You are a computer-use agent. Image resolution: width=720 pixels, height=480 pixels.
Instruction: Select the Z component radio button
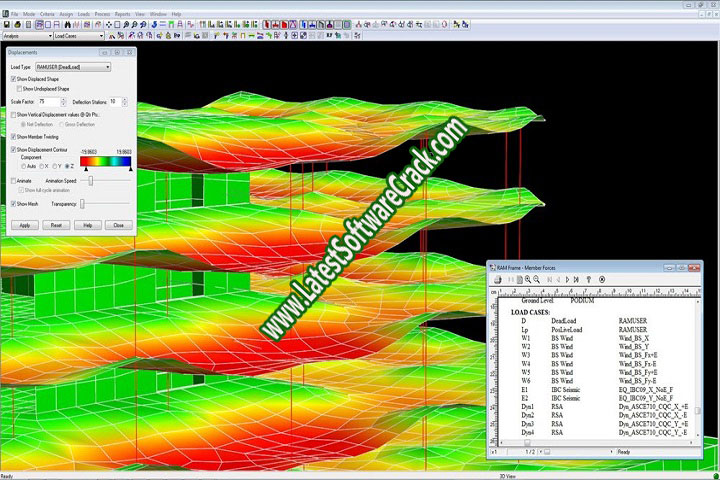click(x=67, y=166)
